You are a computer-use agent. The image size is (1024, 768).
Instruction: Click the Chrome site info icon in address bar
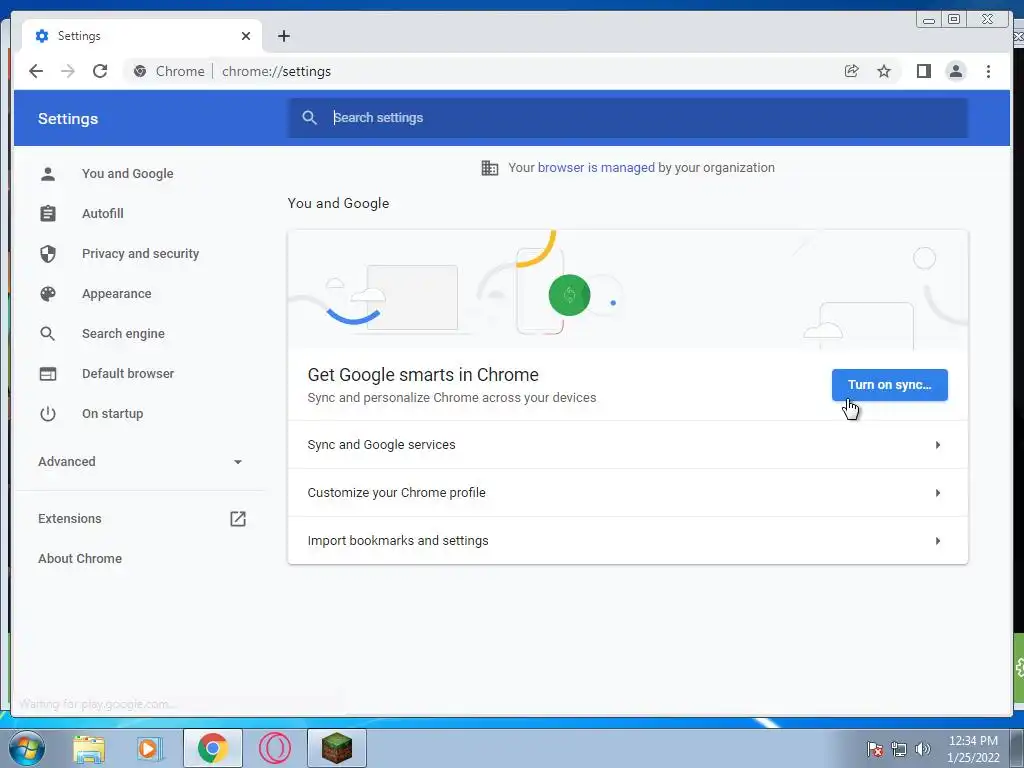[140, 71]
